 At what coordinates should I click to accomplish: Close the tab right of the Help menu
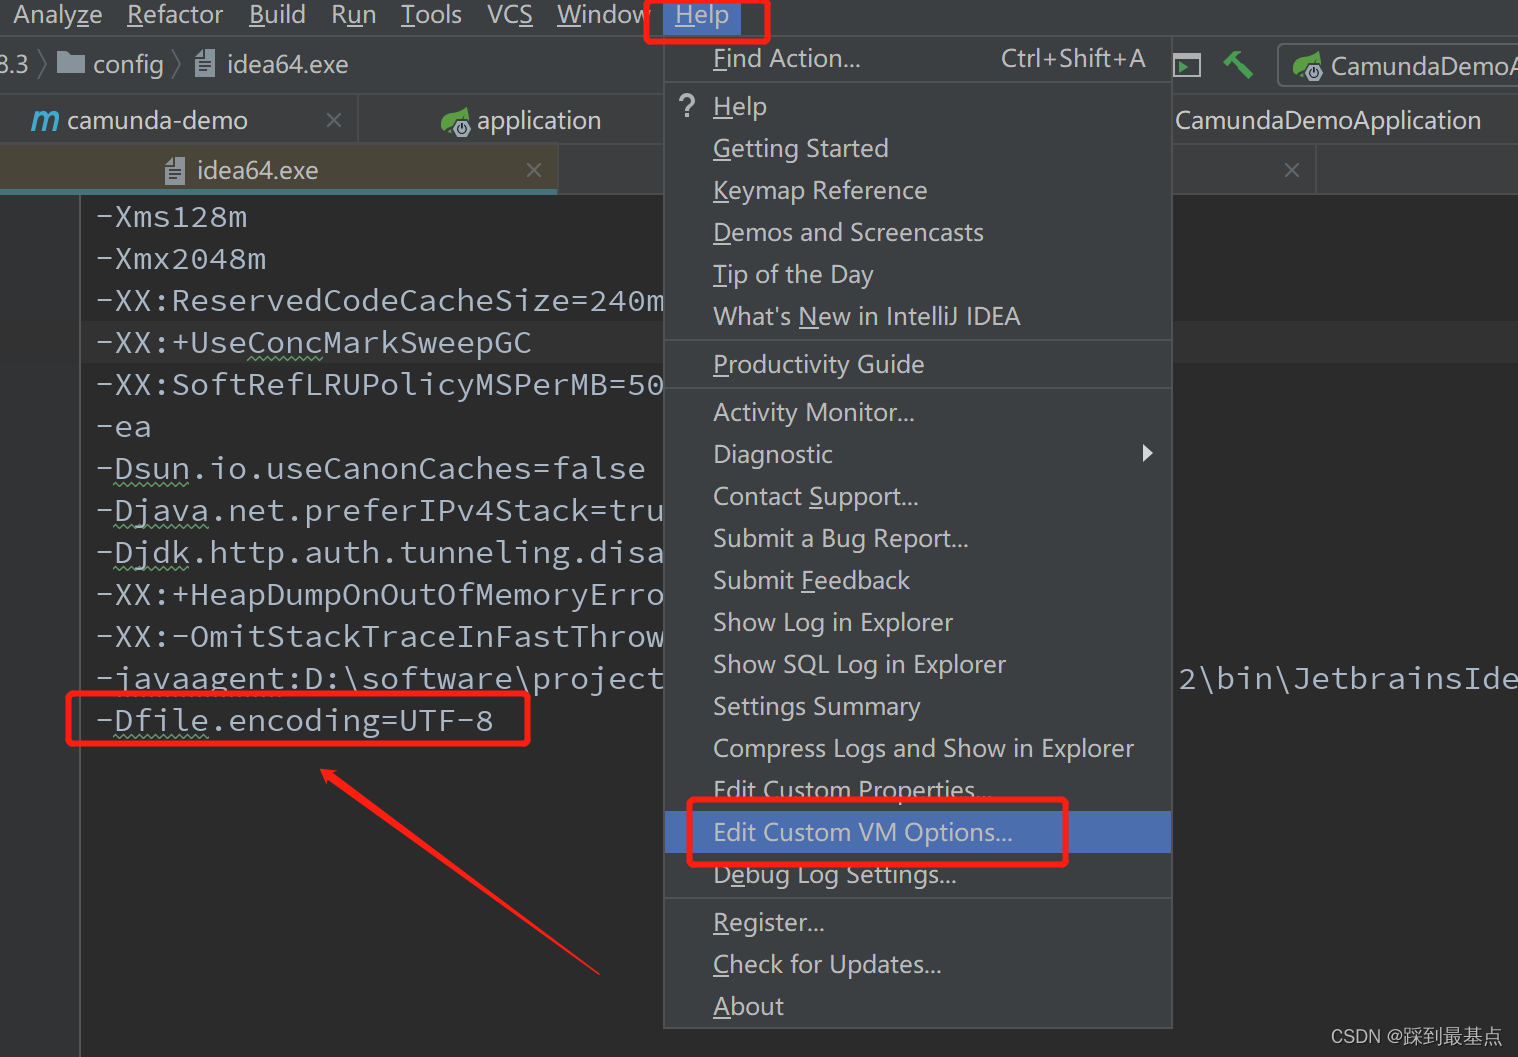pos(1292,170)
